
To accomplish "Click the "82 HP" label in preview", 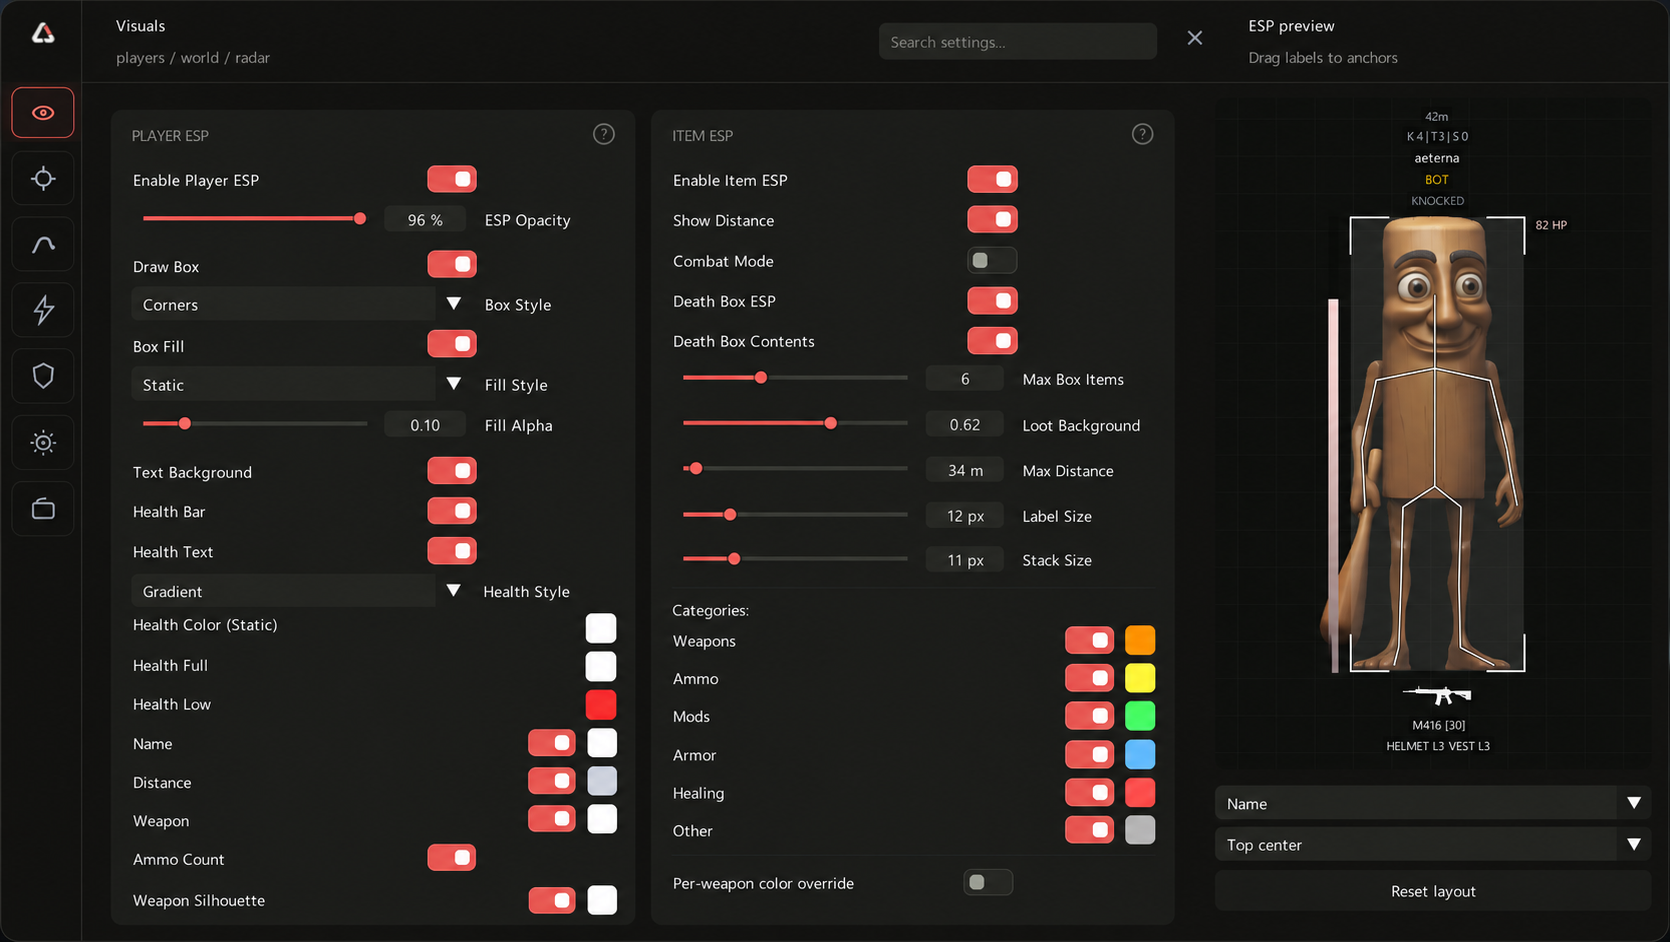I will pyautogui.click(x=1551, y=225).
